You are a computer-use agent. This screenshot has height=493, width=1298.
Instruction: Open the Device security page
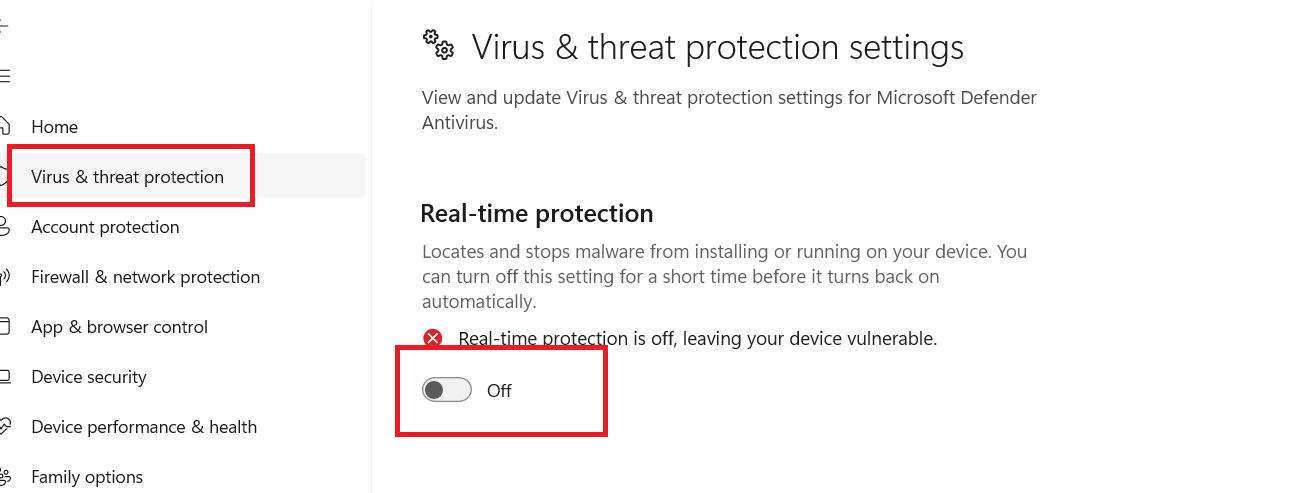(x=89, y=377)
